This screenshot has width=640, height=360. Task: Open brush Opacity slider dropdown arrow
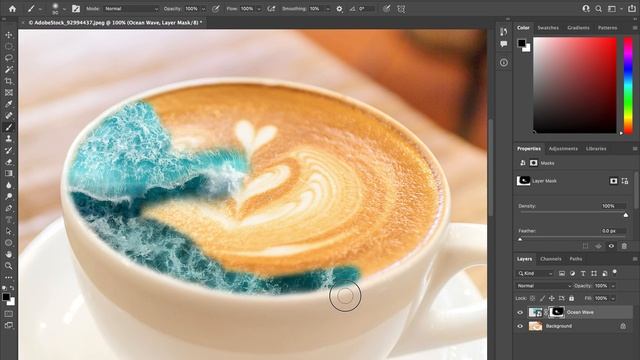click(203, 9)
